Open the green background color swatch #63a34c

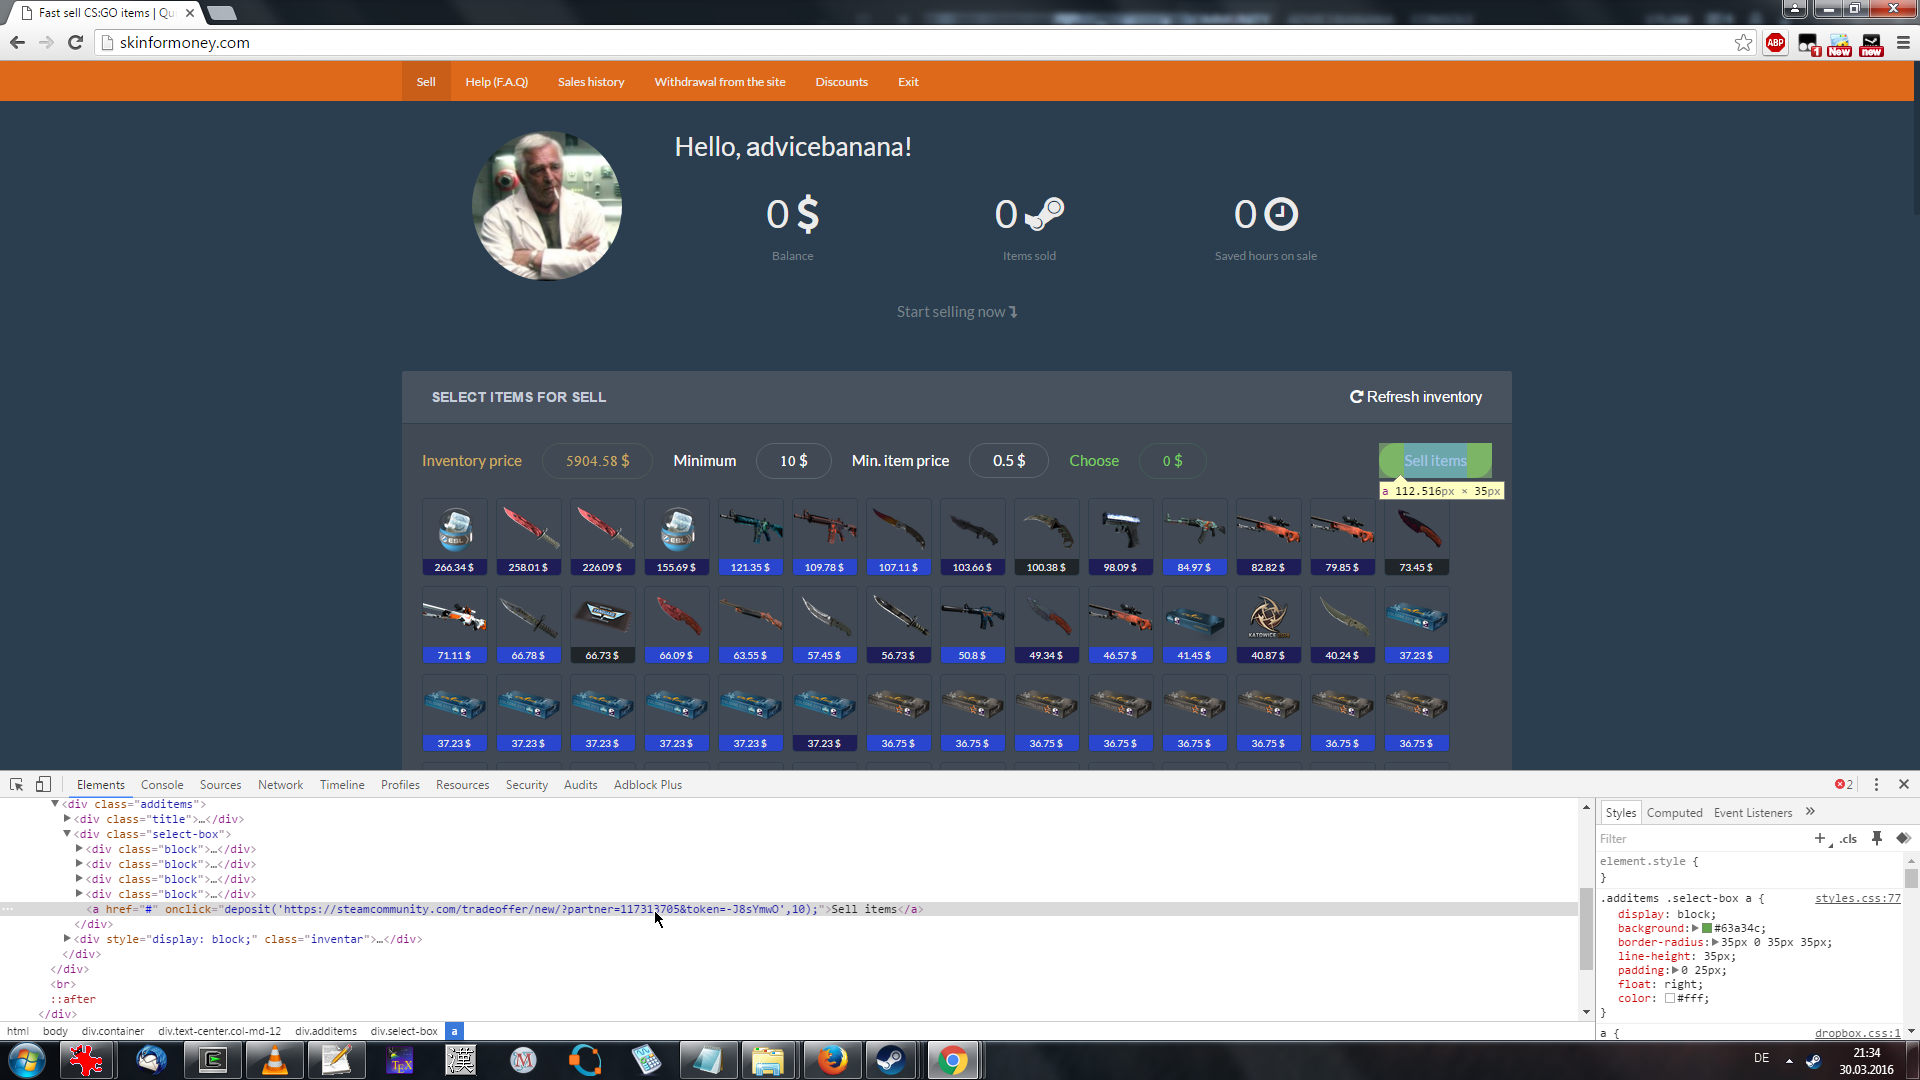click(x=1707, y=929)
